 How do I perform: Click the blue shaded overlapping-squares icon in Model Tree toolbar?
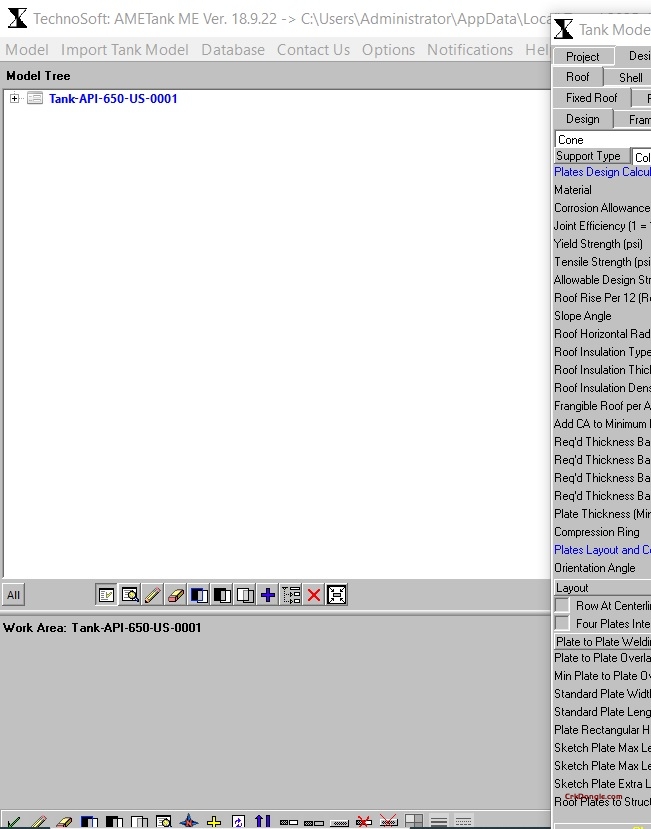(199, 595)
